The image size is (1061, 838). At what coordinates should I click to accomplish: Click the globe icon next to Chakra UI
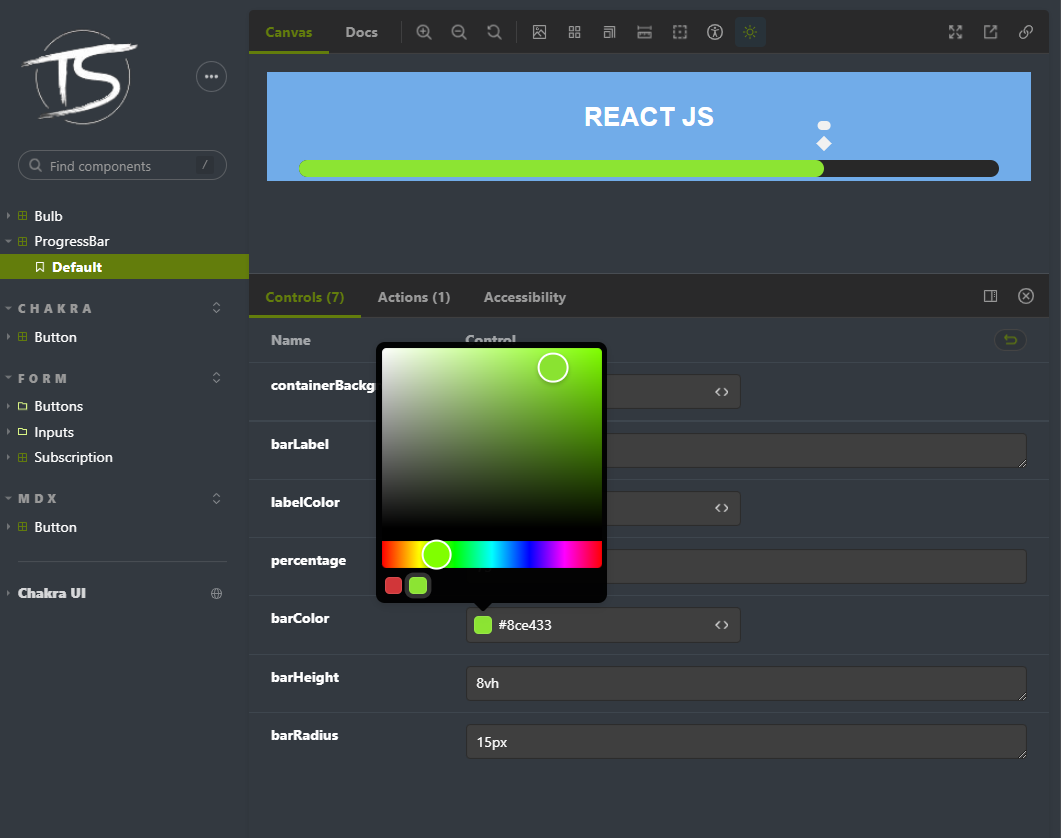[x=217, y=593]
